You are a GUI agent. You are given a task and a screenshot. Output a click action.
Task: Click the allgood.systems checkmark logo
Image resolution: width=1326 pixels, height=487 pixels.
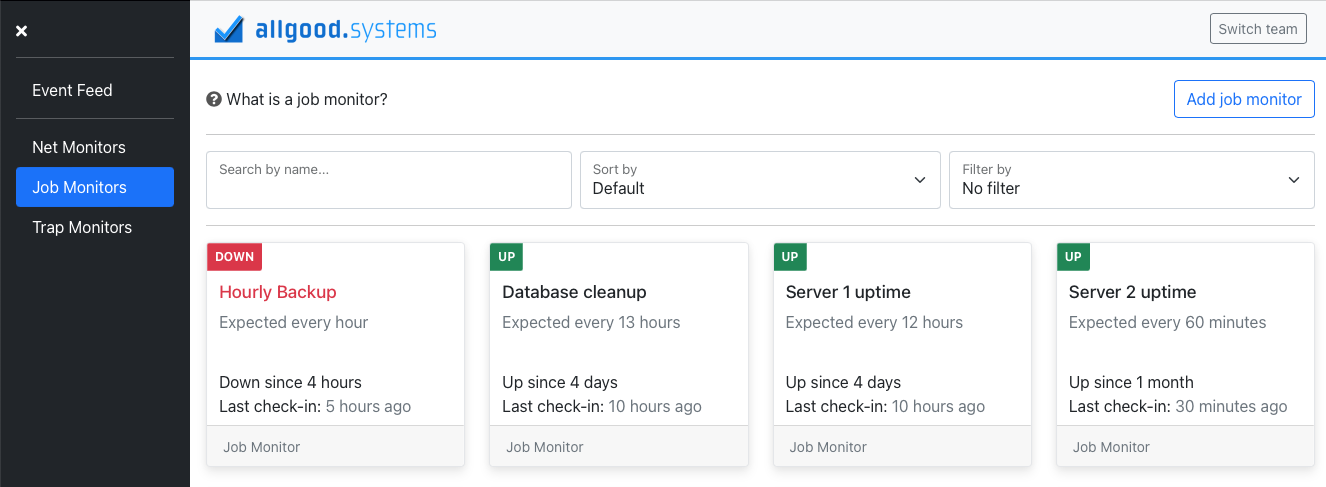229,30
